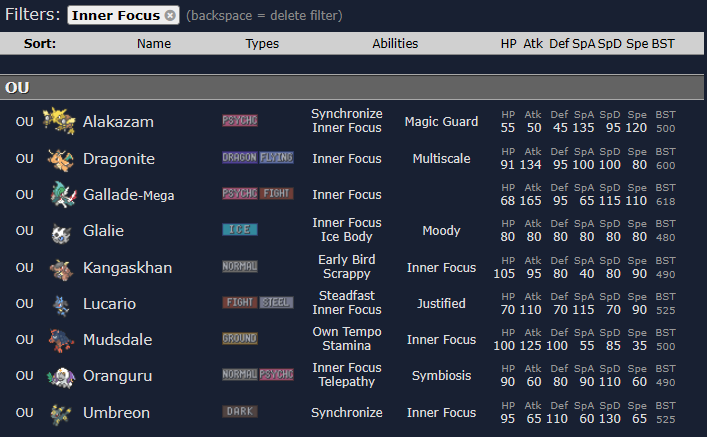Click Oranguru's Normal type badge
The height and width of the screenshot is (437, 707).
(x=239, y=374)
